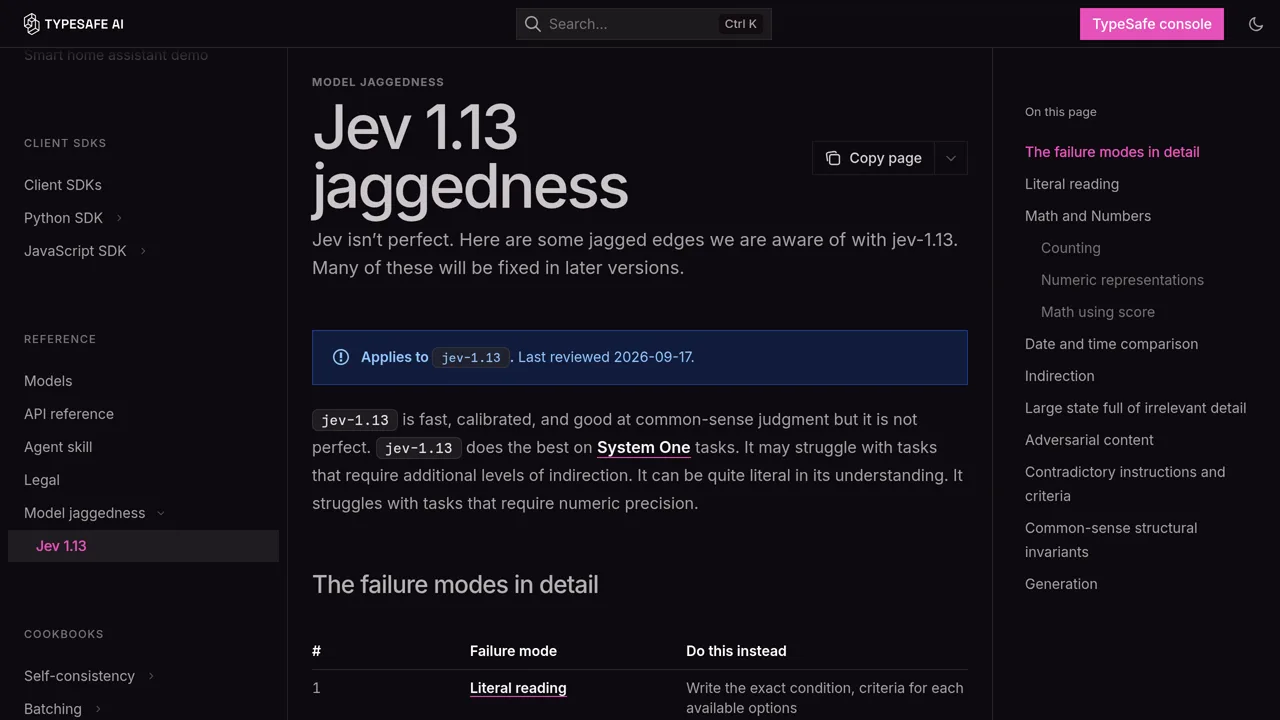
Task: Jump to Indirection section
Action: [1060, 376]
